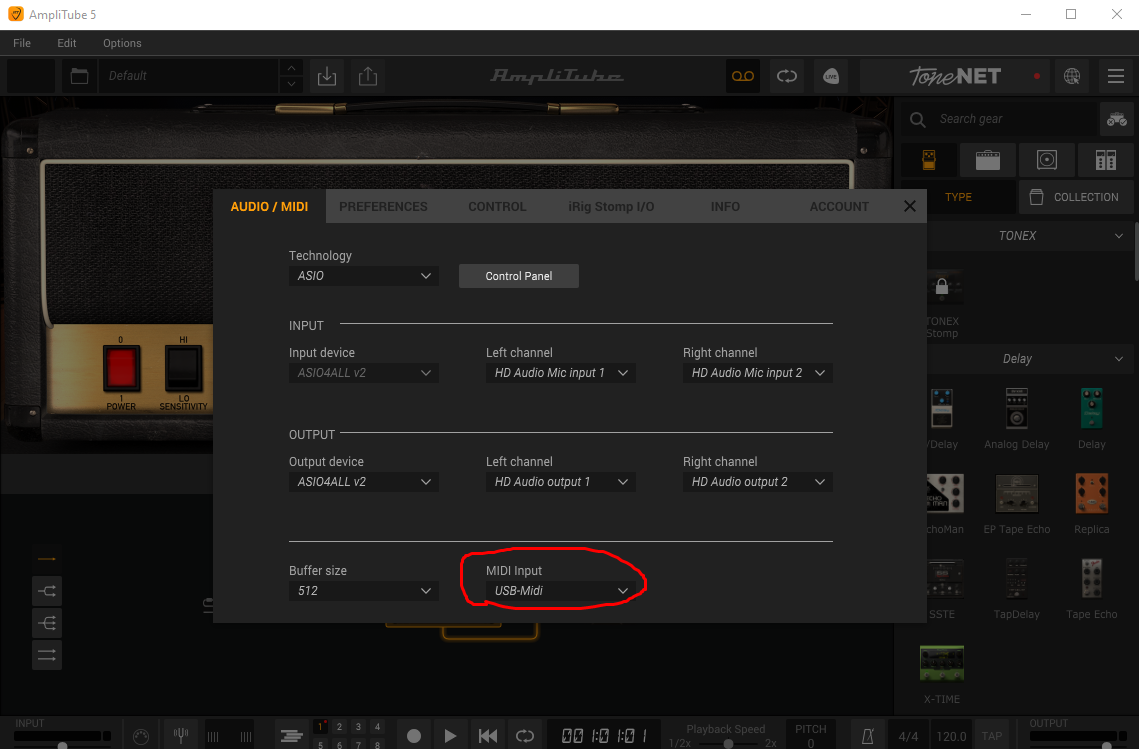This screenshot has height=749, width=1139.
Task: Open input Right channel dropdown
Action: [x=758, y=373]
